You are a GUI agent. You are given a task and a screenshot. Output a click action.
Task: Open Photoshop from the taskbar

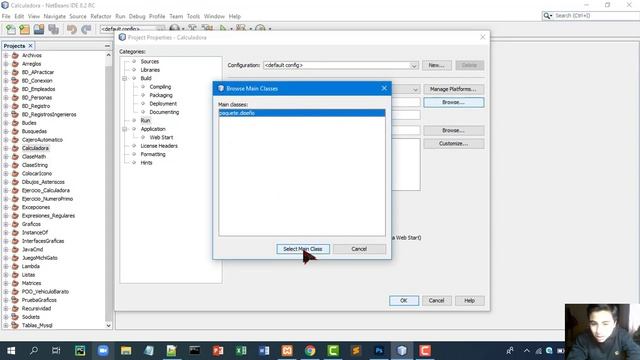coord(379,351)
